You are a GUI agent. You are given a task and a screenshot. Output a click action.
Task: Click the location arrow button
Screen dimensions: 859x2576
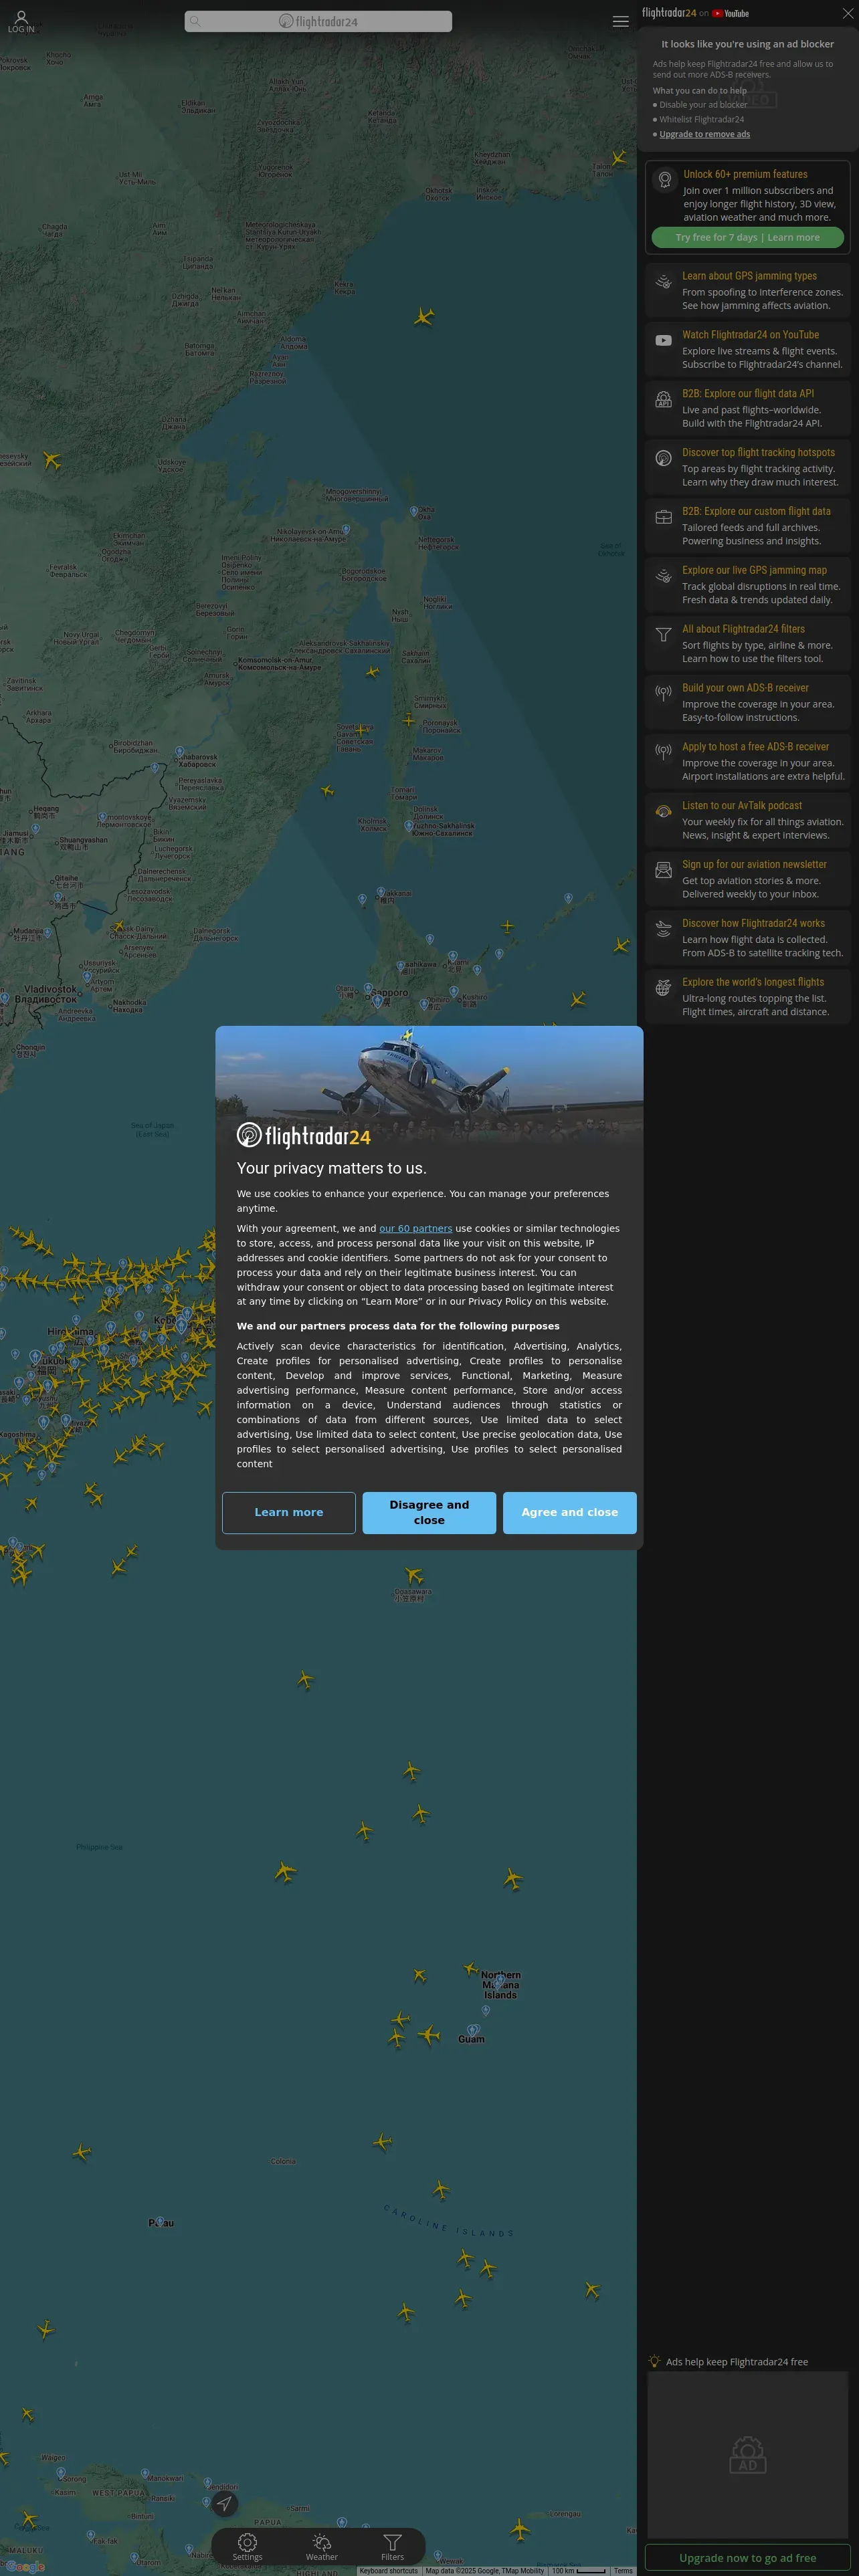click(x=224, y=2503)
